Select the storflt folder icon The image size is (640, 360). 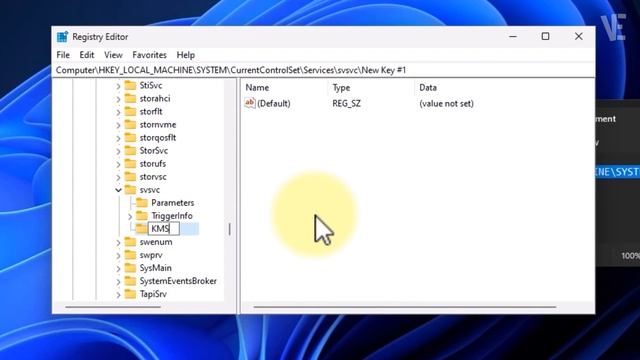[130, 111]
